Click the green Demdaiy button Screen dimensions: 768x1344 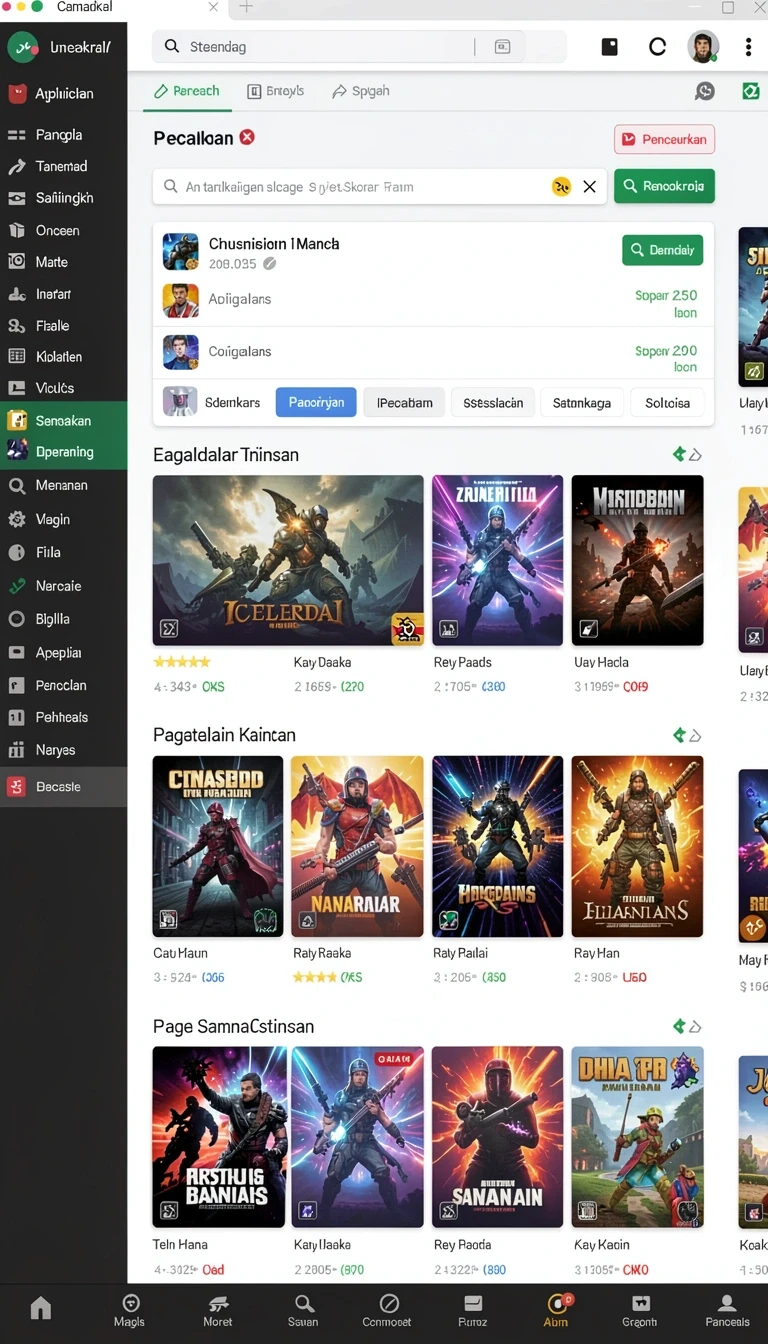coord(662,250)
